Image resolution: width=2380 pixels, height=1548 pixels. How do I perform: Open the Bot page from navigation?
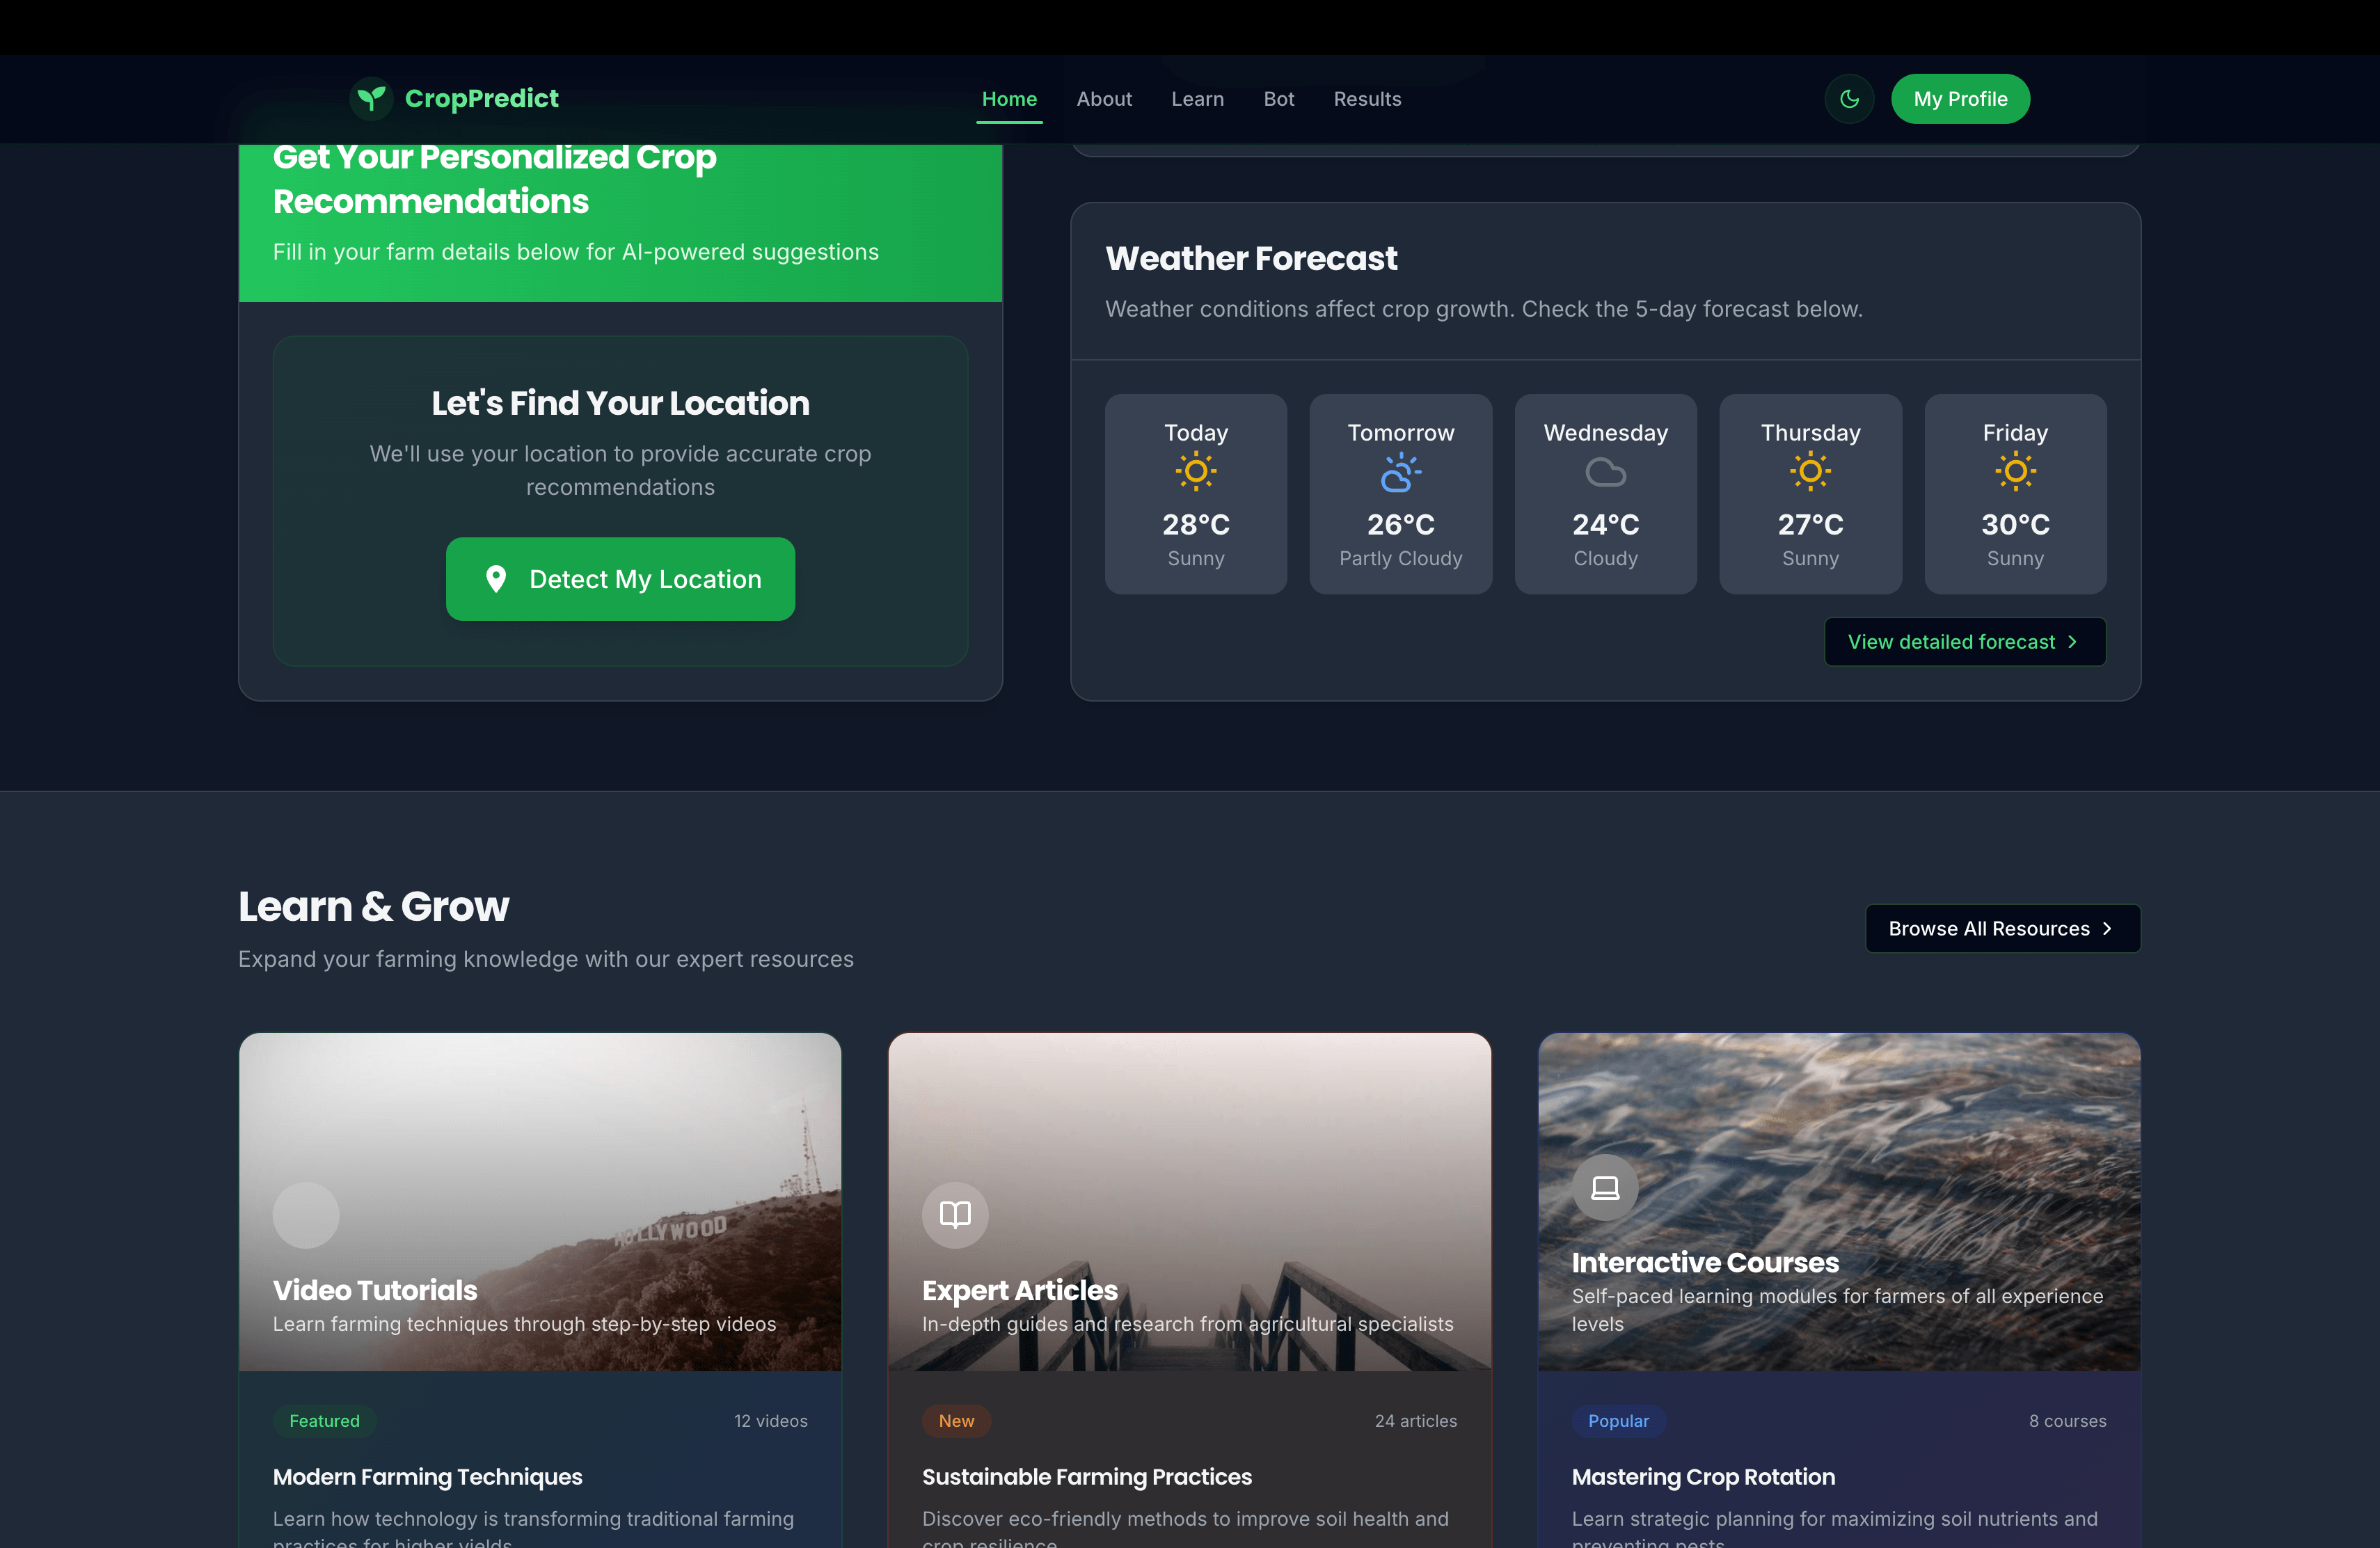click(x=1278, y=99)
